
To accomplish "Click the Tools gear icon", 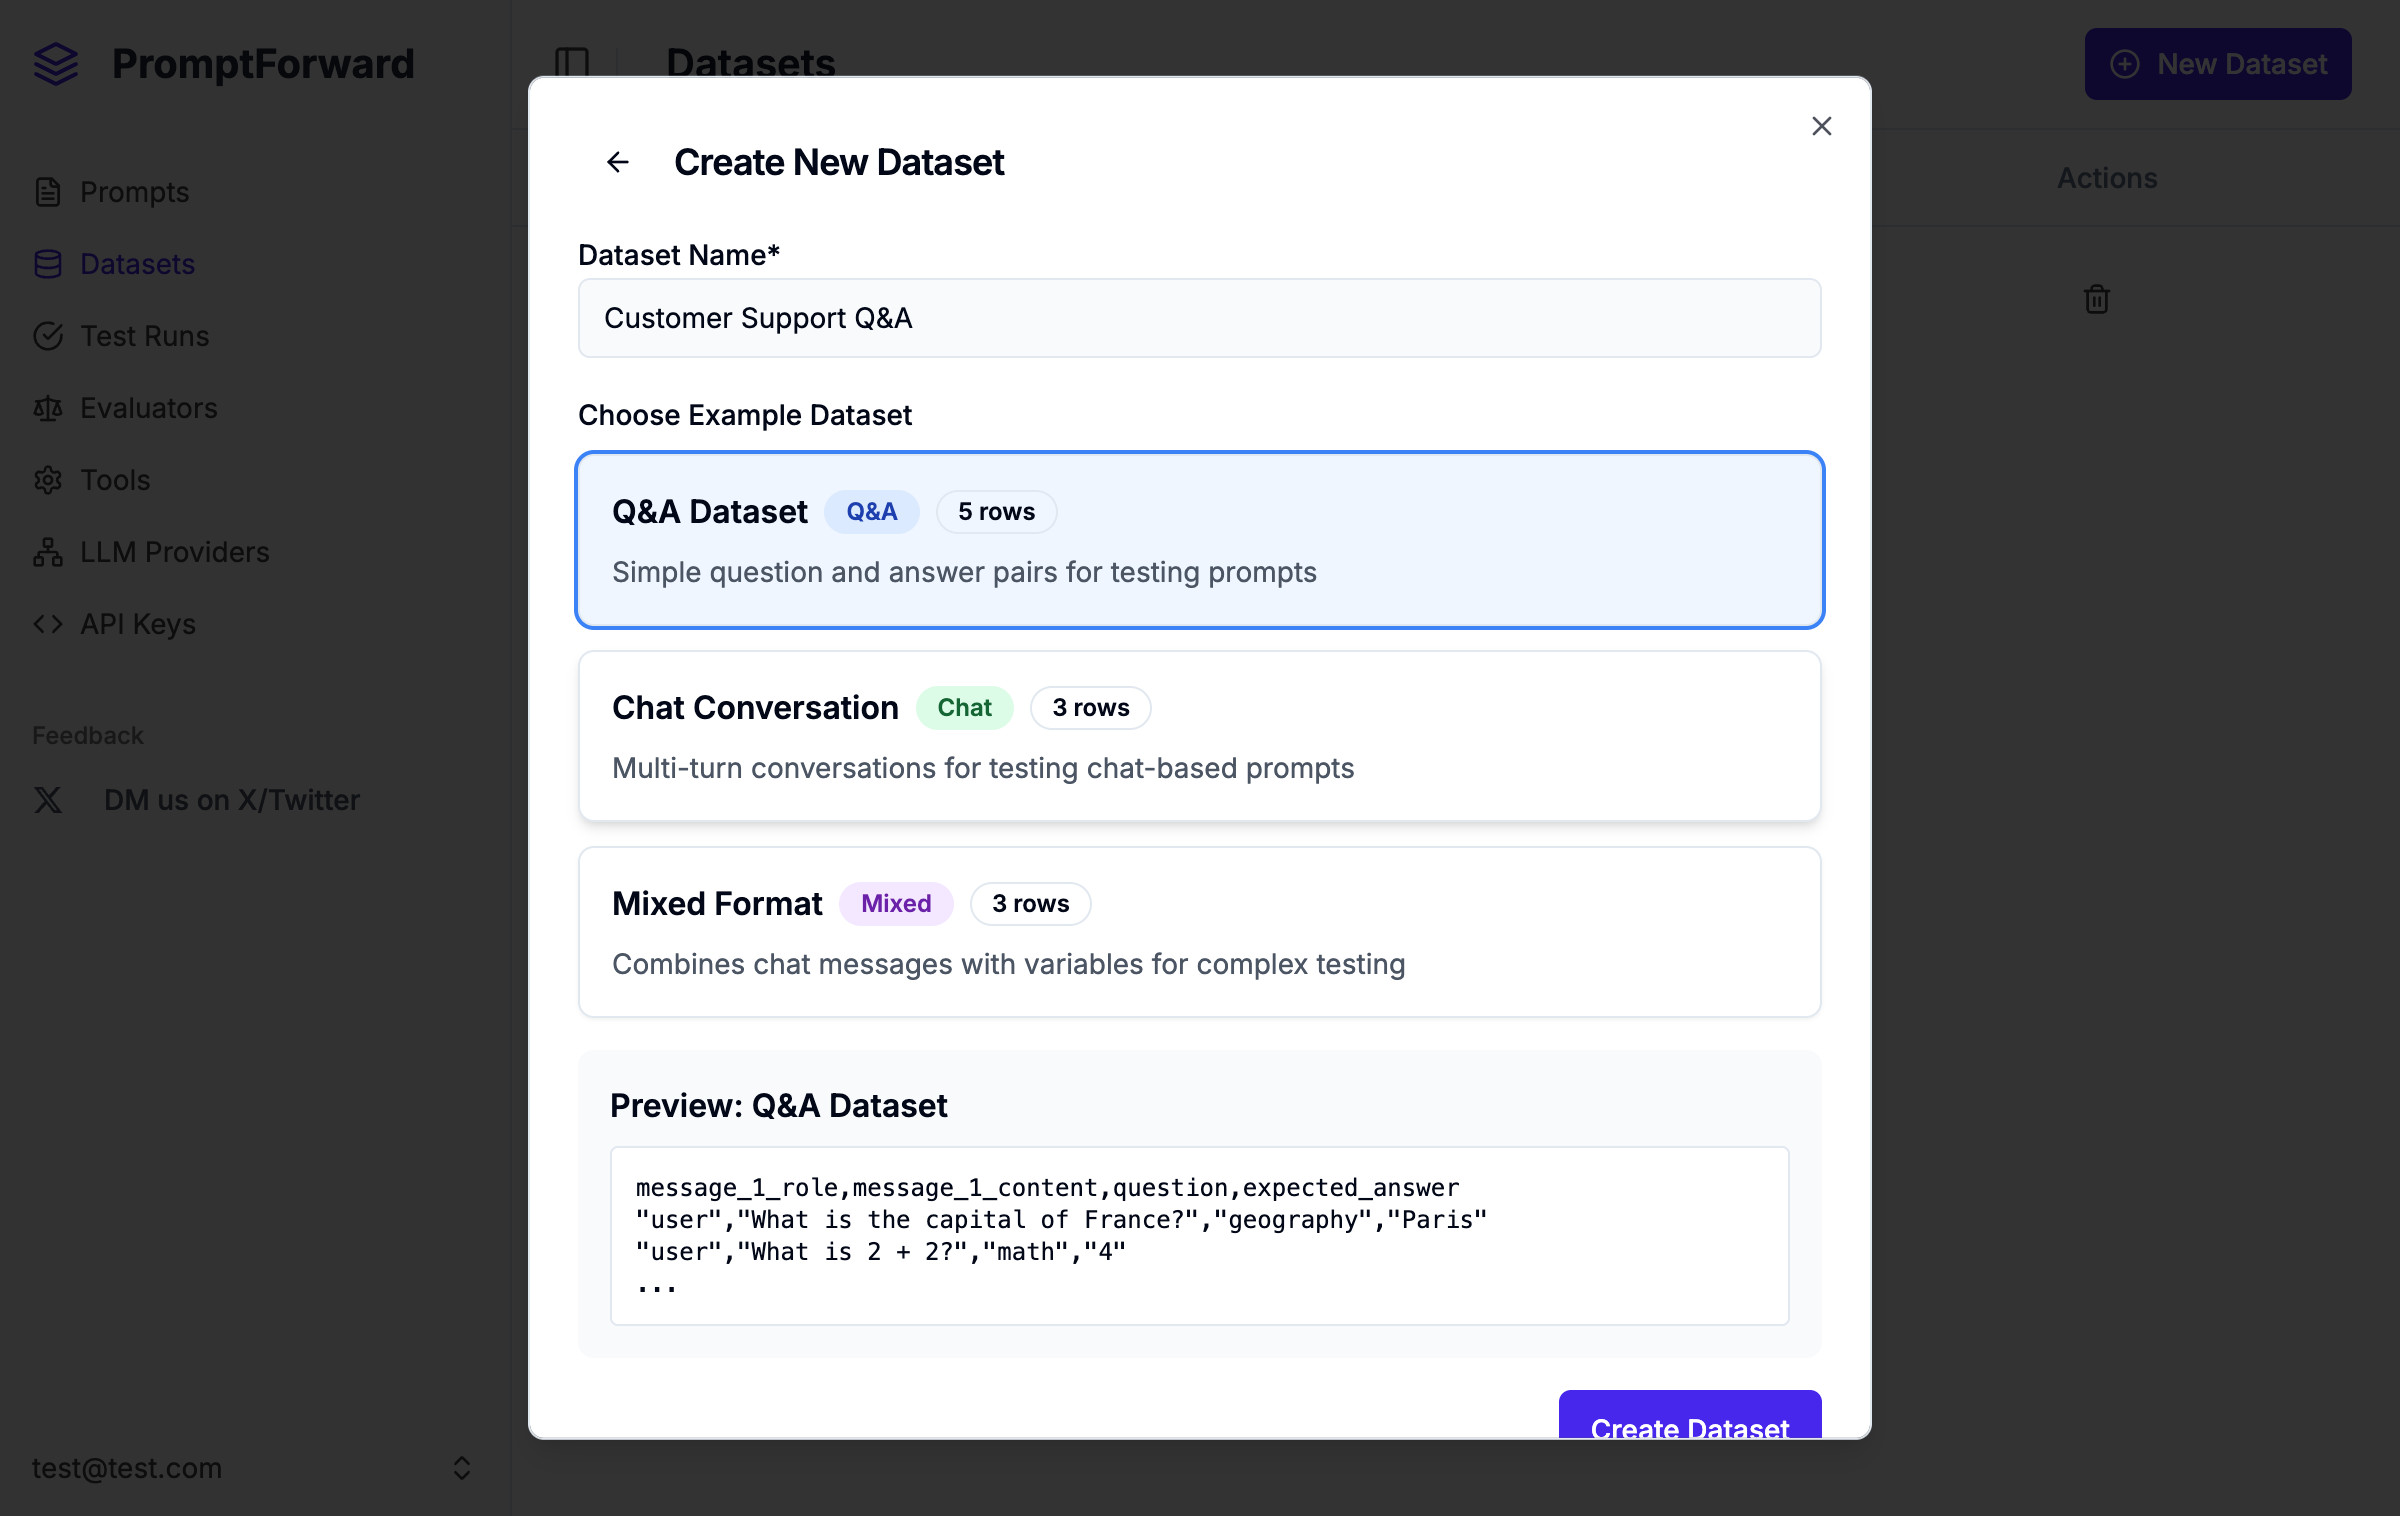I will pos(49,480).
